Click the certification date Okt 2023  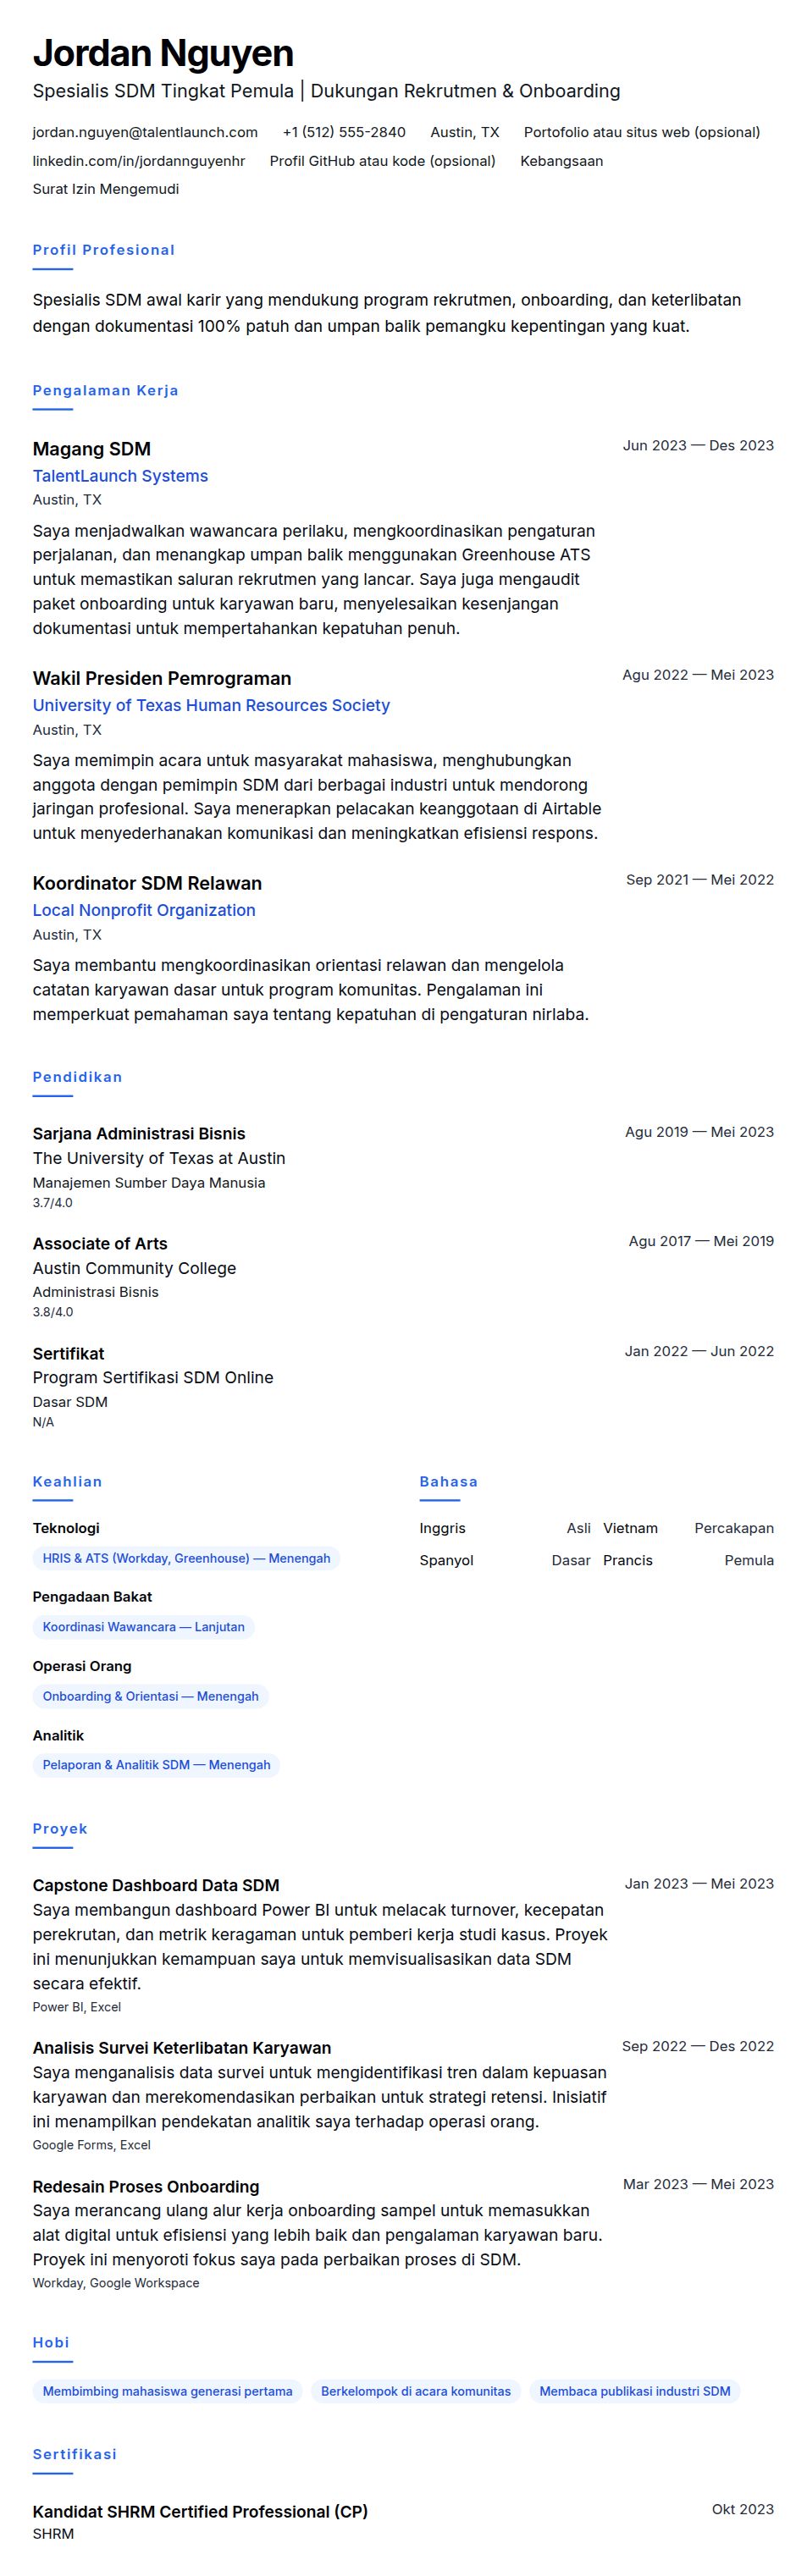pyautogui.click(x=743, y=2509)
